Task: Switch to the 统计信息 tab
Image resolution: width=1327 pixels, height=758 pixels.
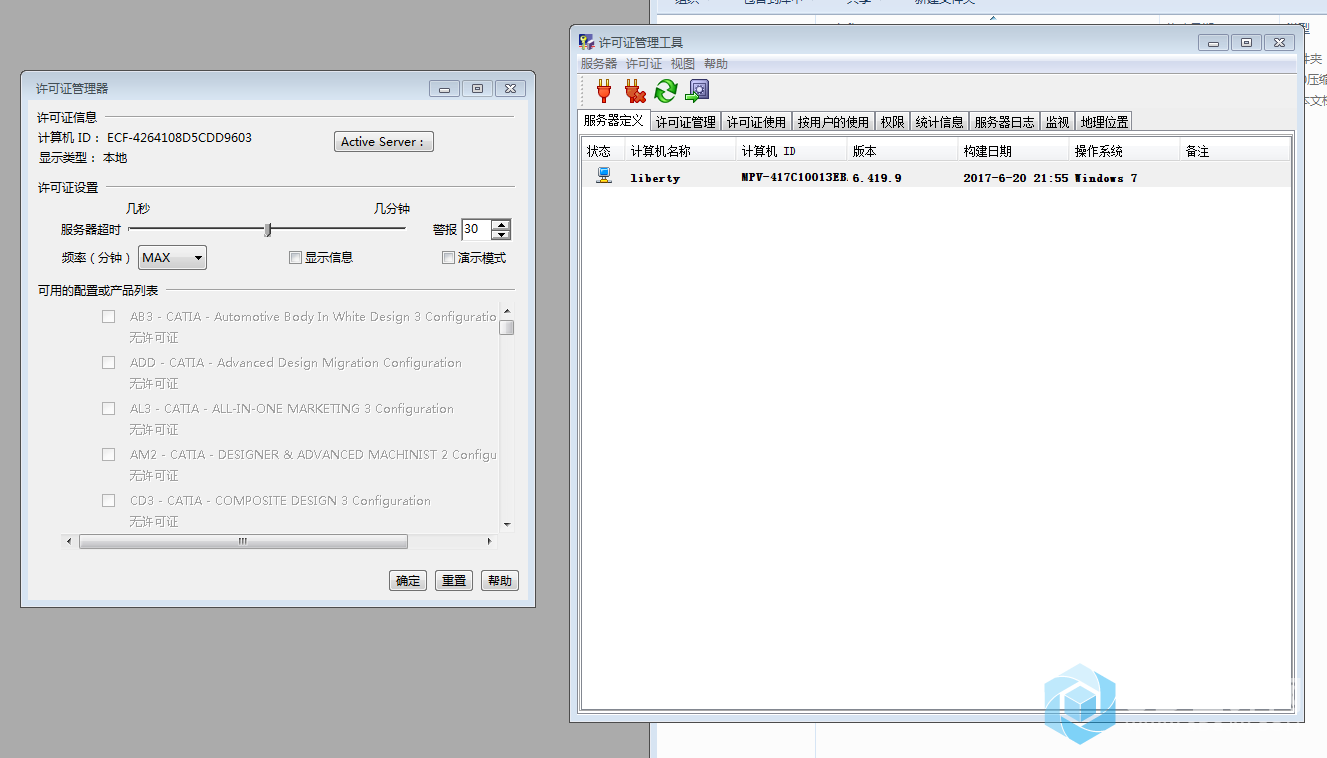Action: (x=939, y=122)
